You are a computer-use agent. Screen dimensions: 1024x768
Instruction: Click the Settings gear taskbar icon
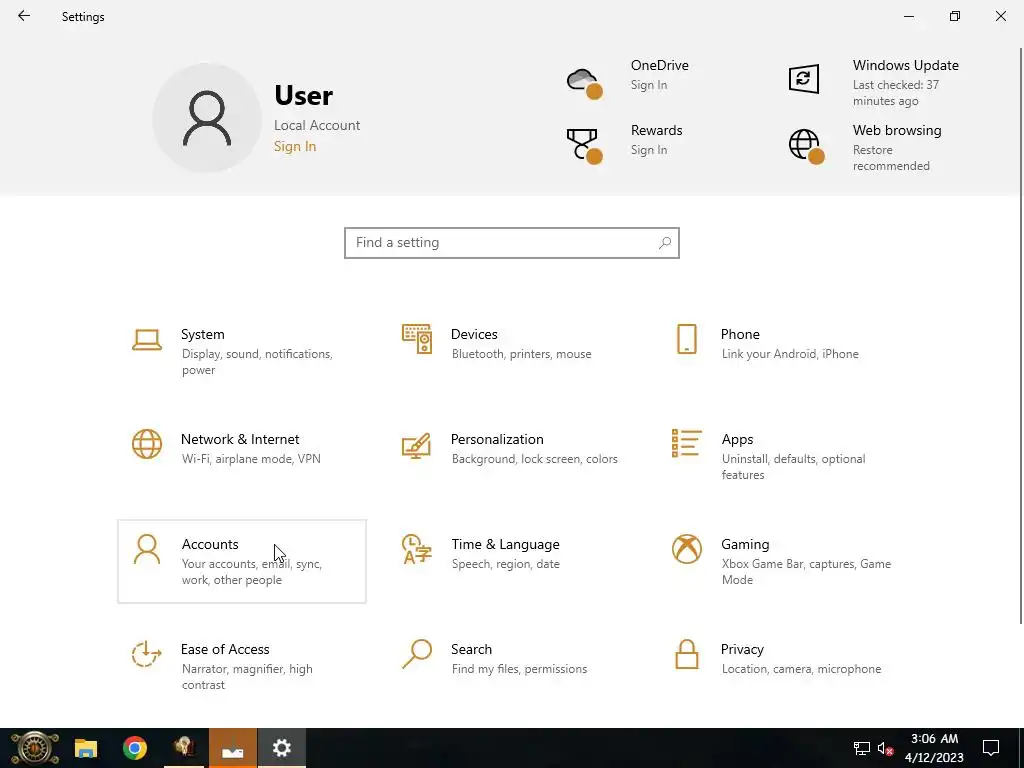(281, 748)
